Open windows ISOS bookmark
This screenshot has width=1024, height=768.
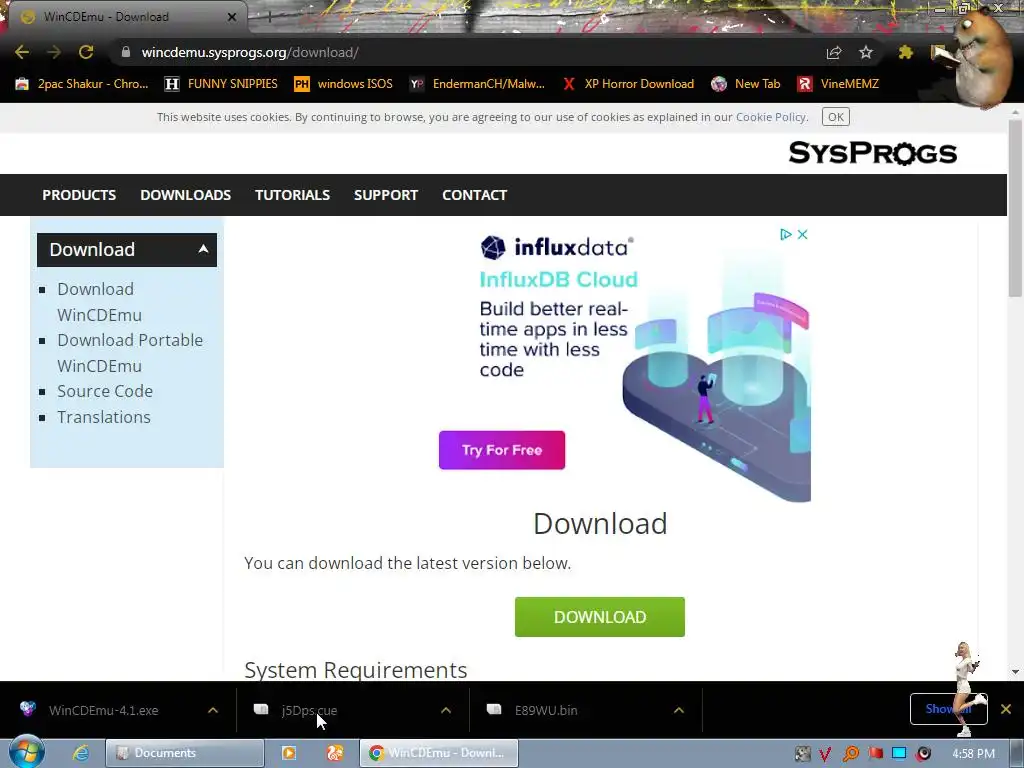[344, 84]
